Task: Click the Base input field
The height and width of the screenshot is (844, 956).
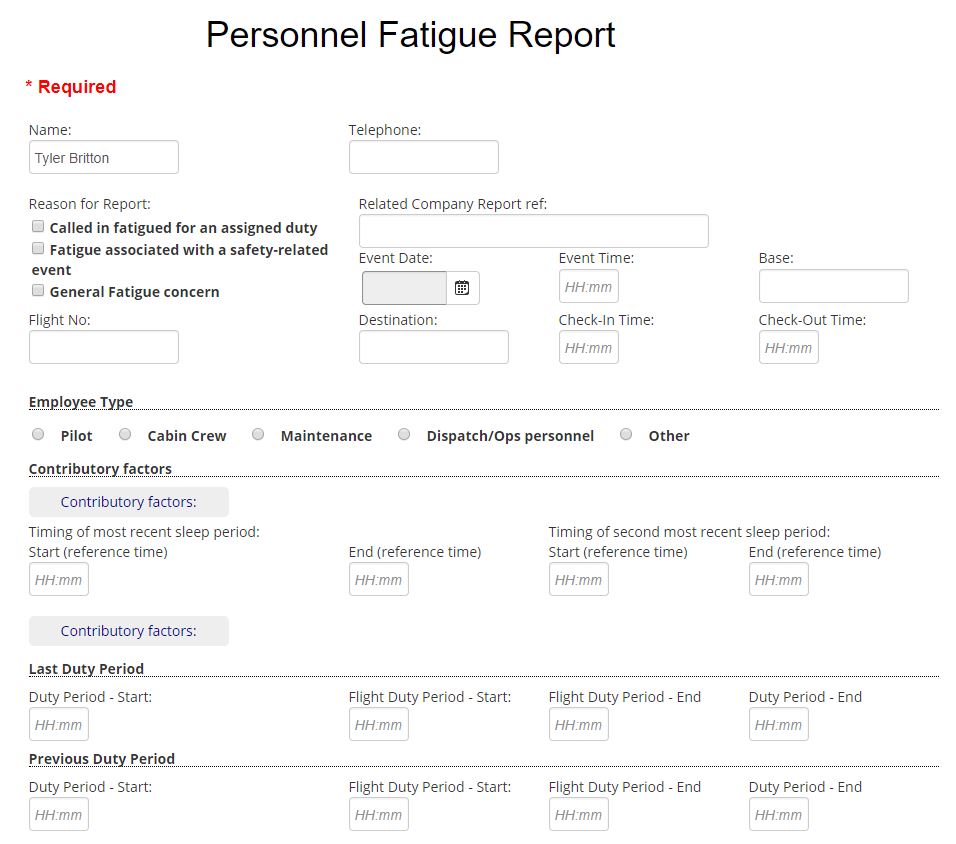Action: [x=833, y=286]
